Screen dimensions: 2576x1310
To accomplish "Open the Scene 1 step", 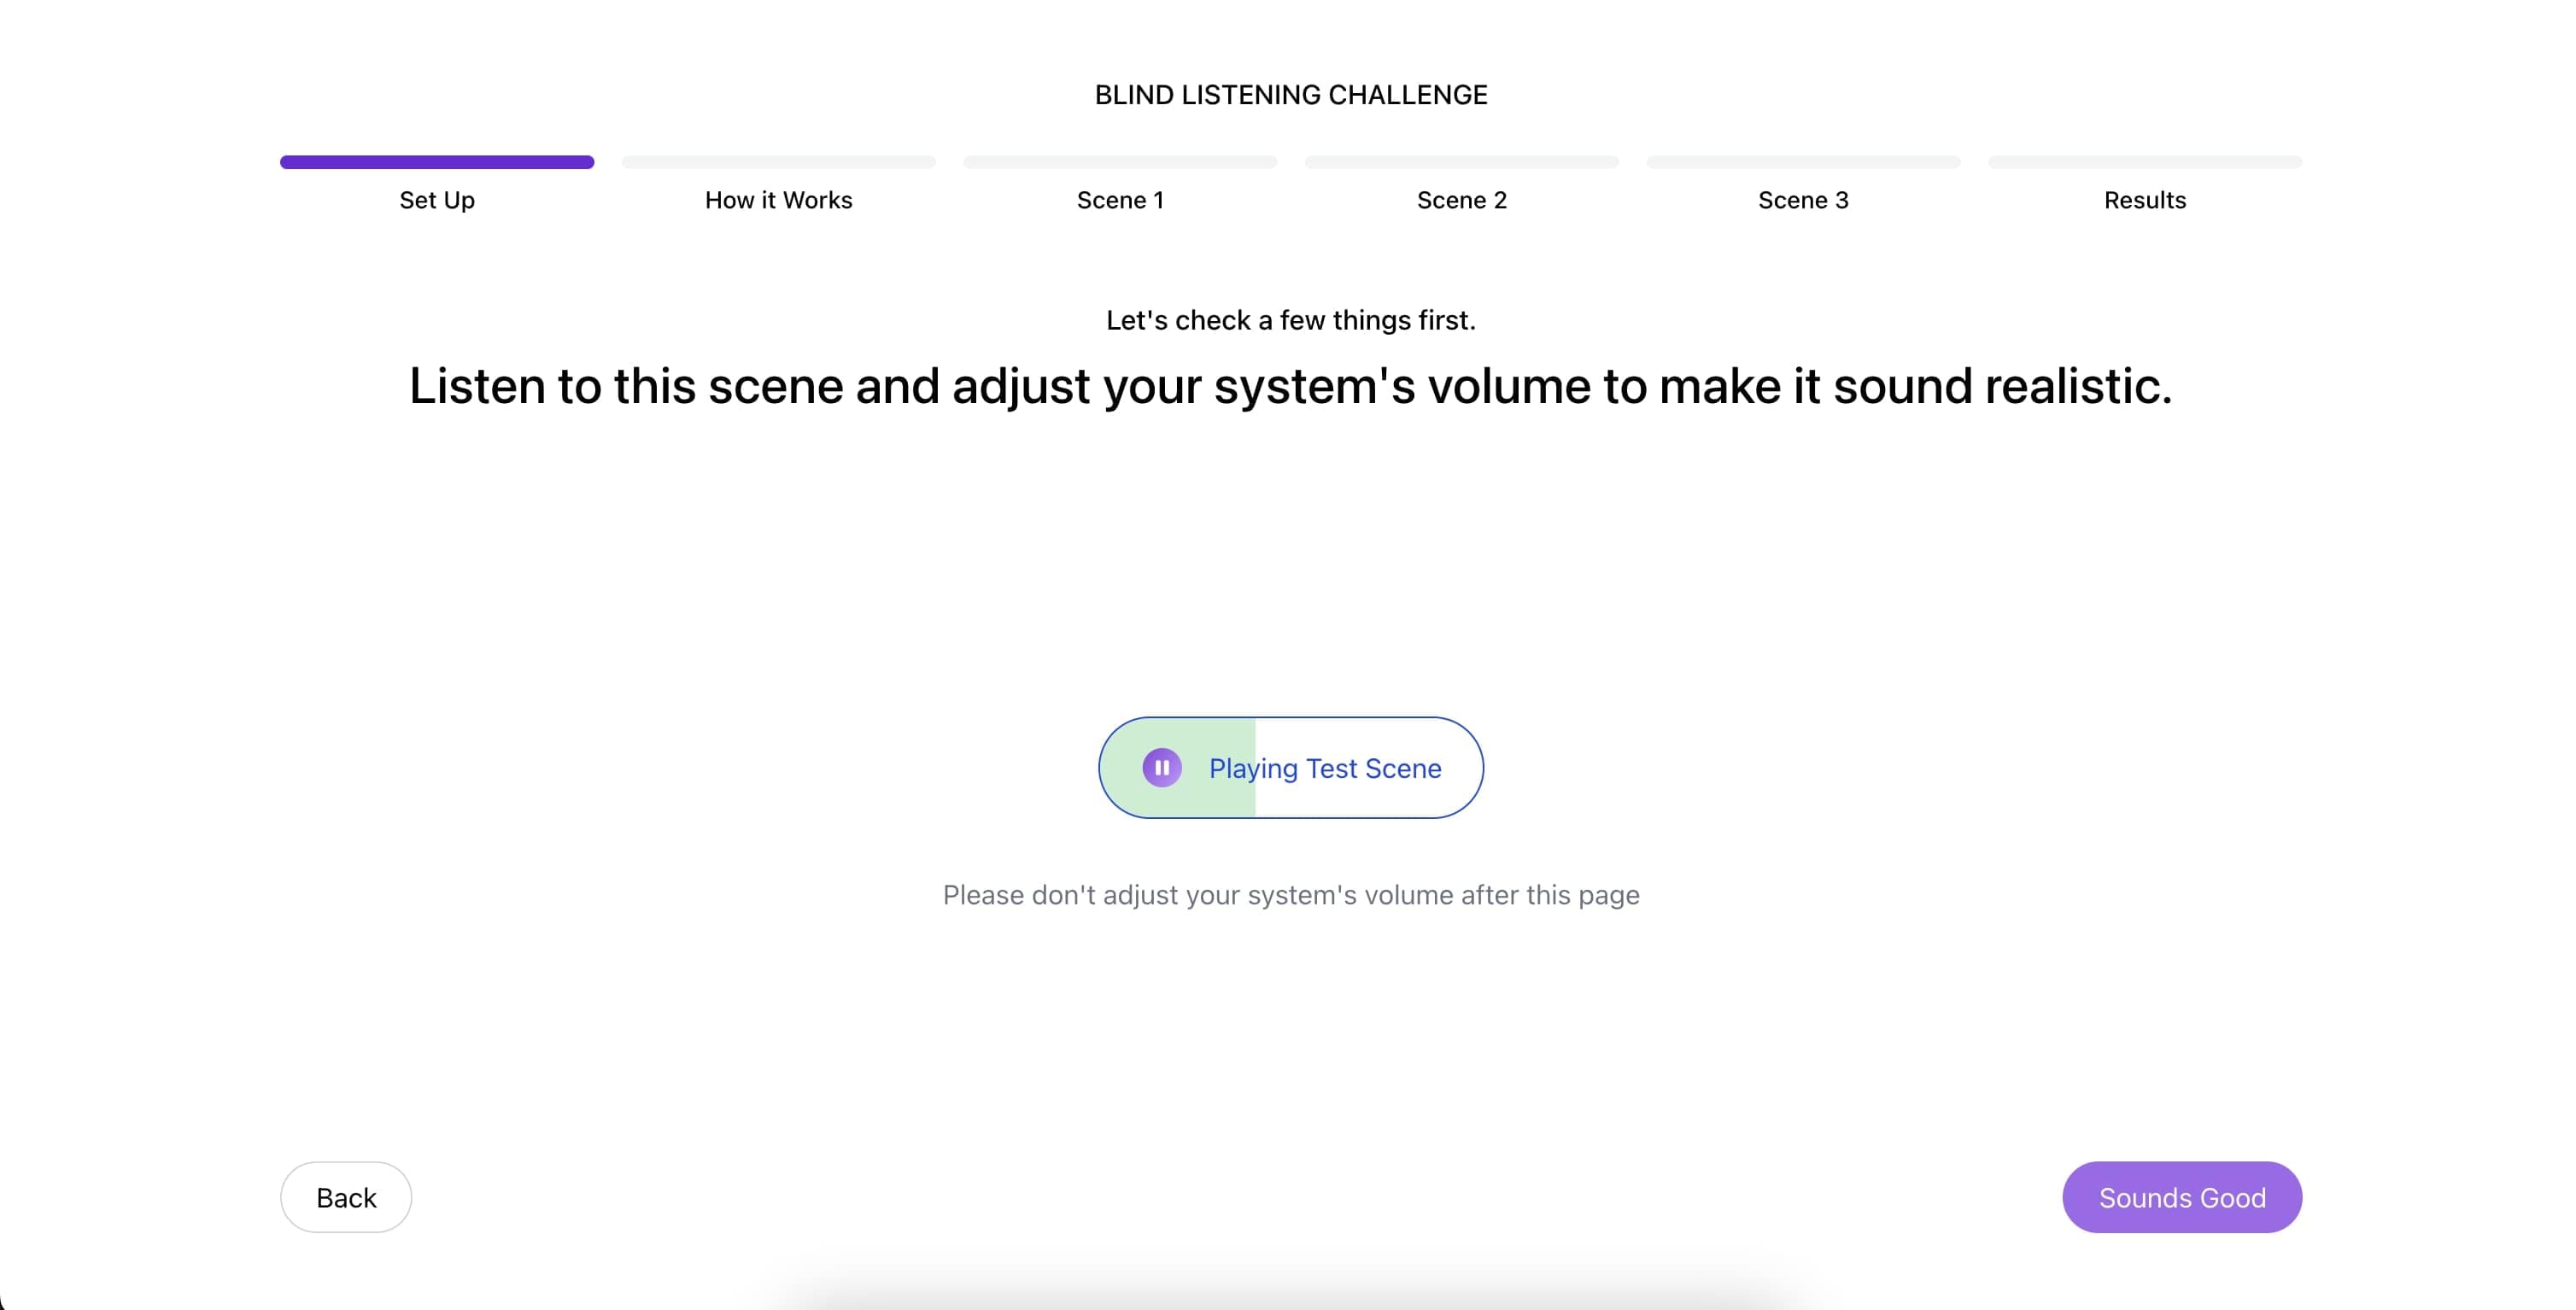I will [1120, 200].
